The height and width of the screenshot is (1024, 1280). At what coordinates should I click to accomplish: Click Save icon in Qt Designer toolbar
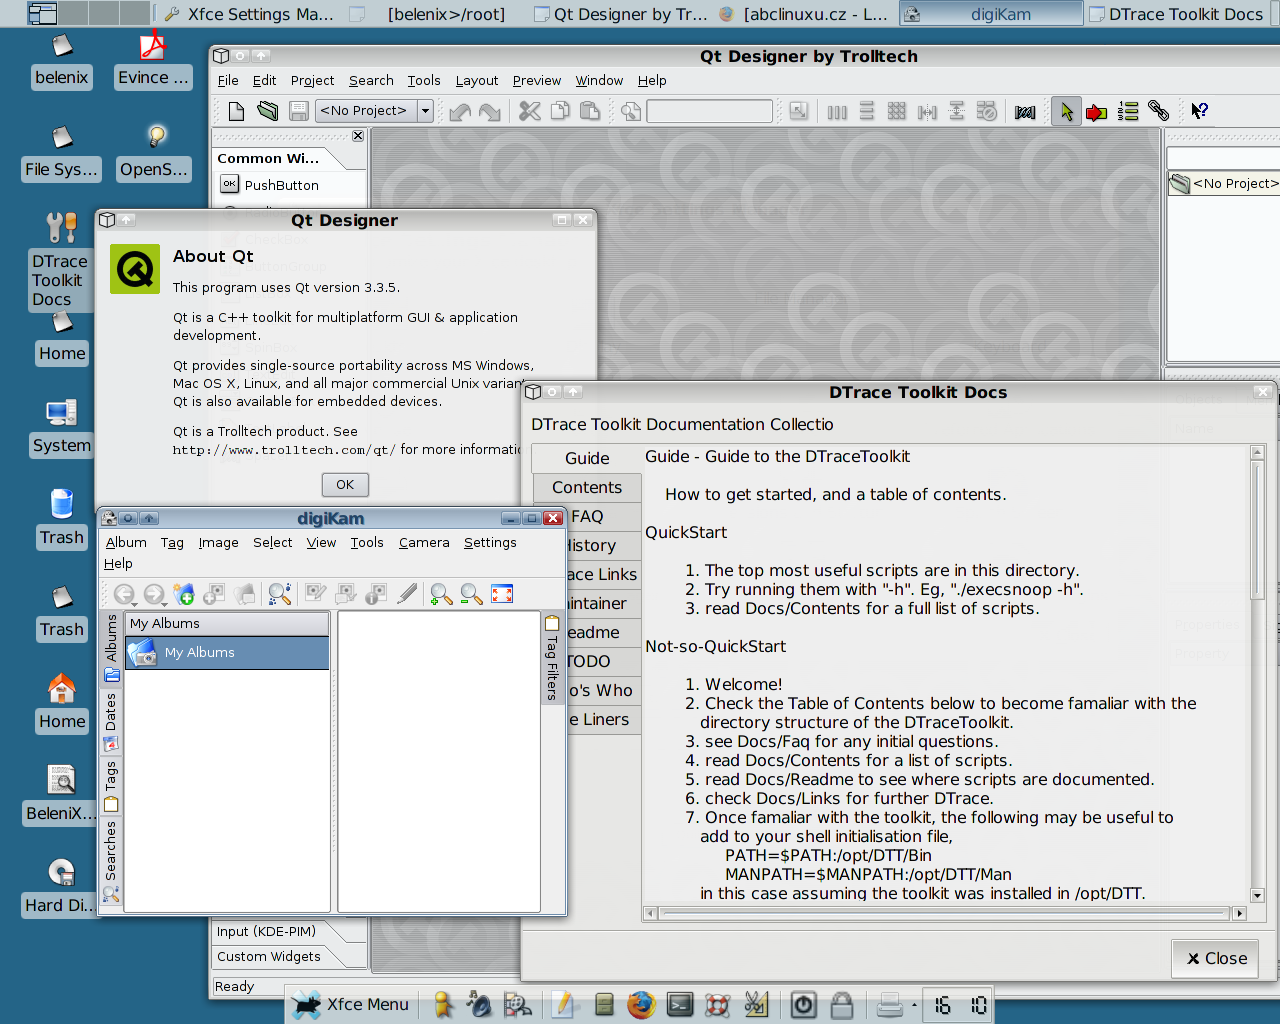(x=298, y=111)
